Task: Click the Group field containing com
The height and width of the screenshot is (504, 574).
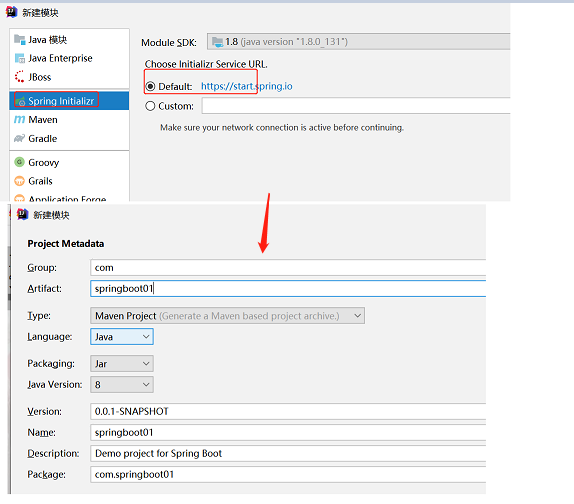Action: 288,268
